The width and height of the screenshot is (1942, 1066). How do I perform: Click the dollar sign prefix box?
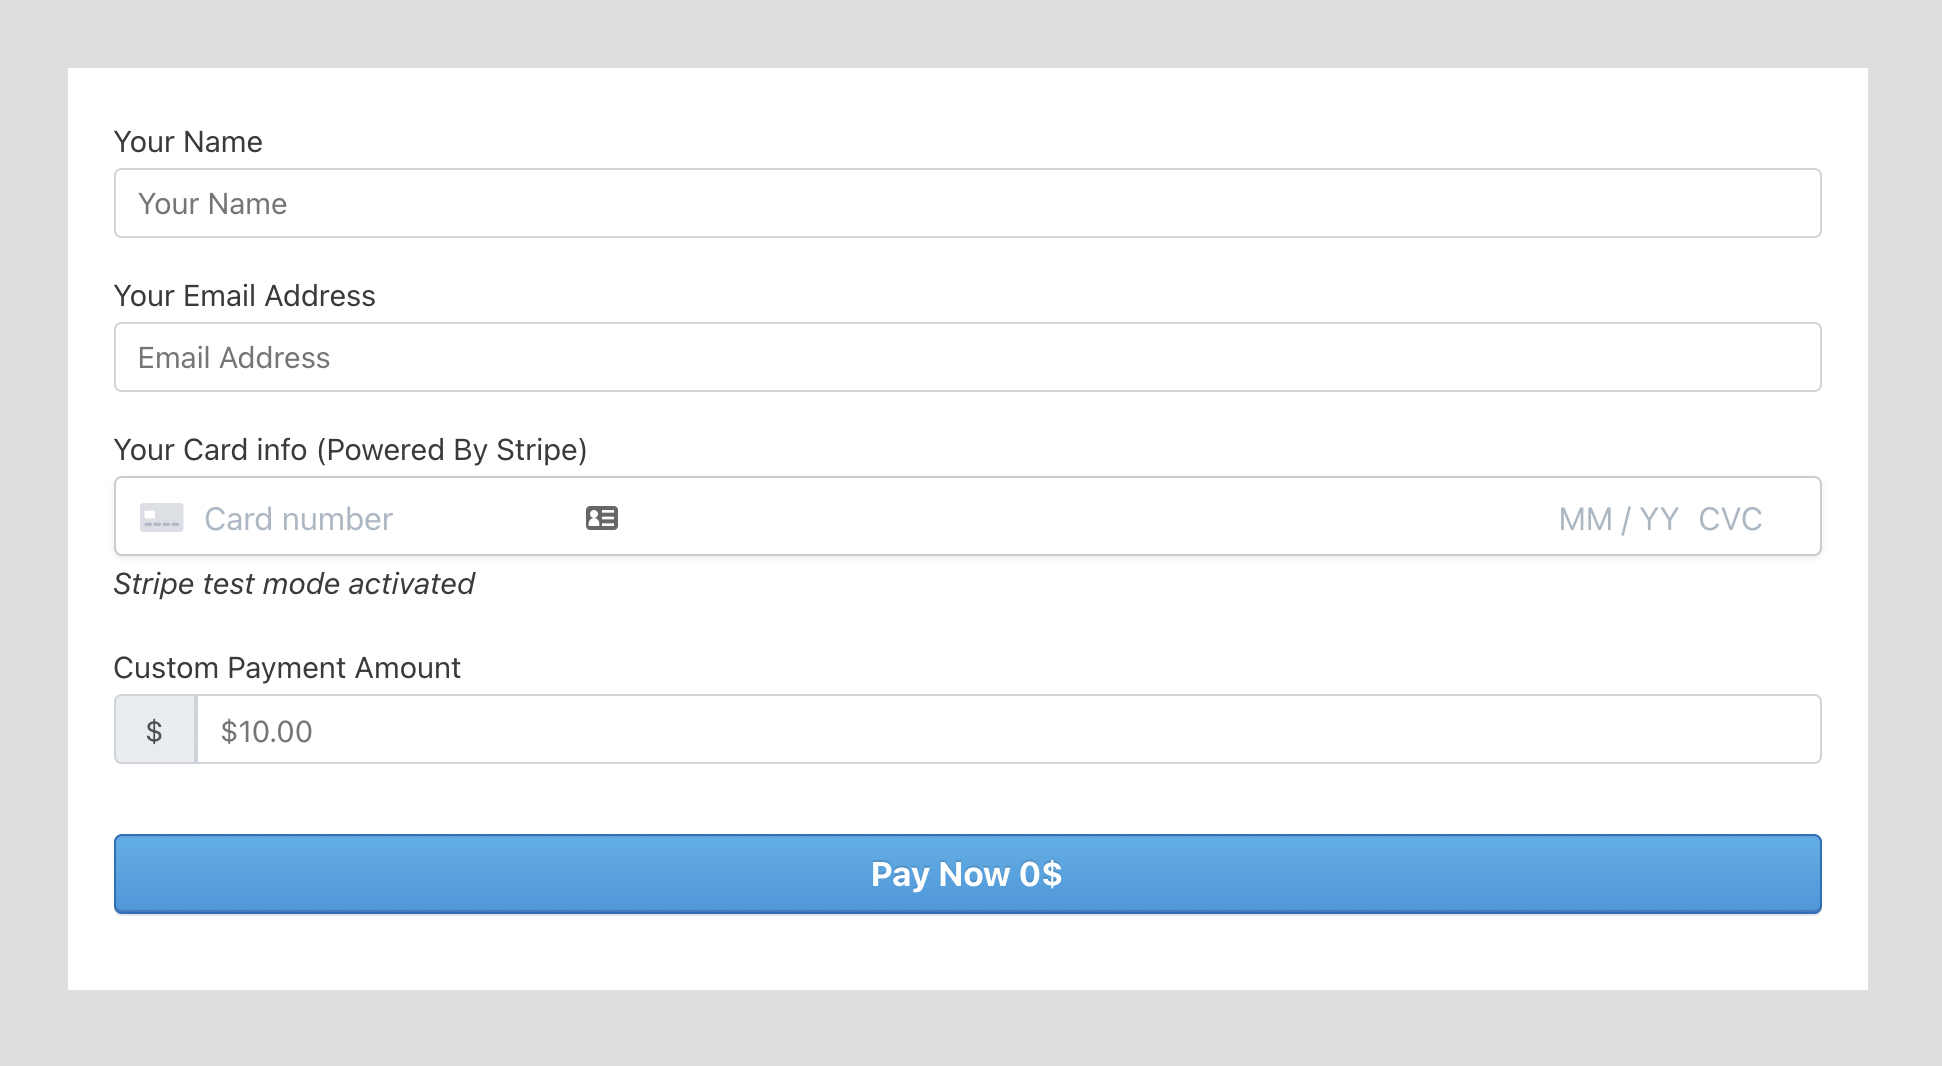coord(154,729)
